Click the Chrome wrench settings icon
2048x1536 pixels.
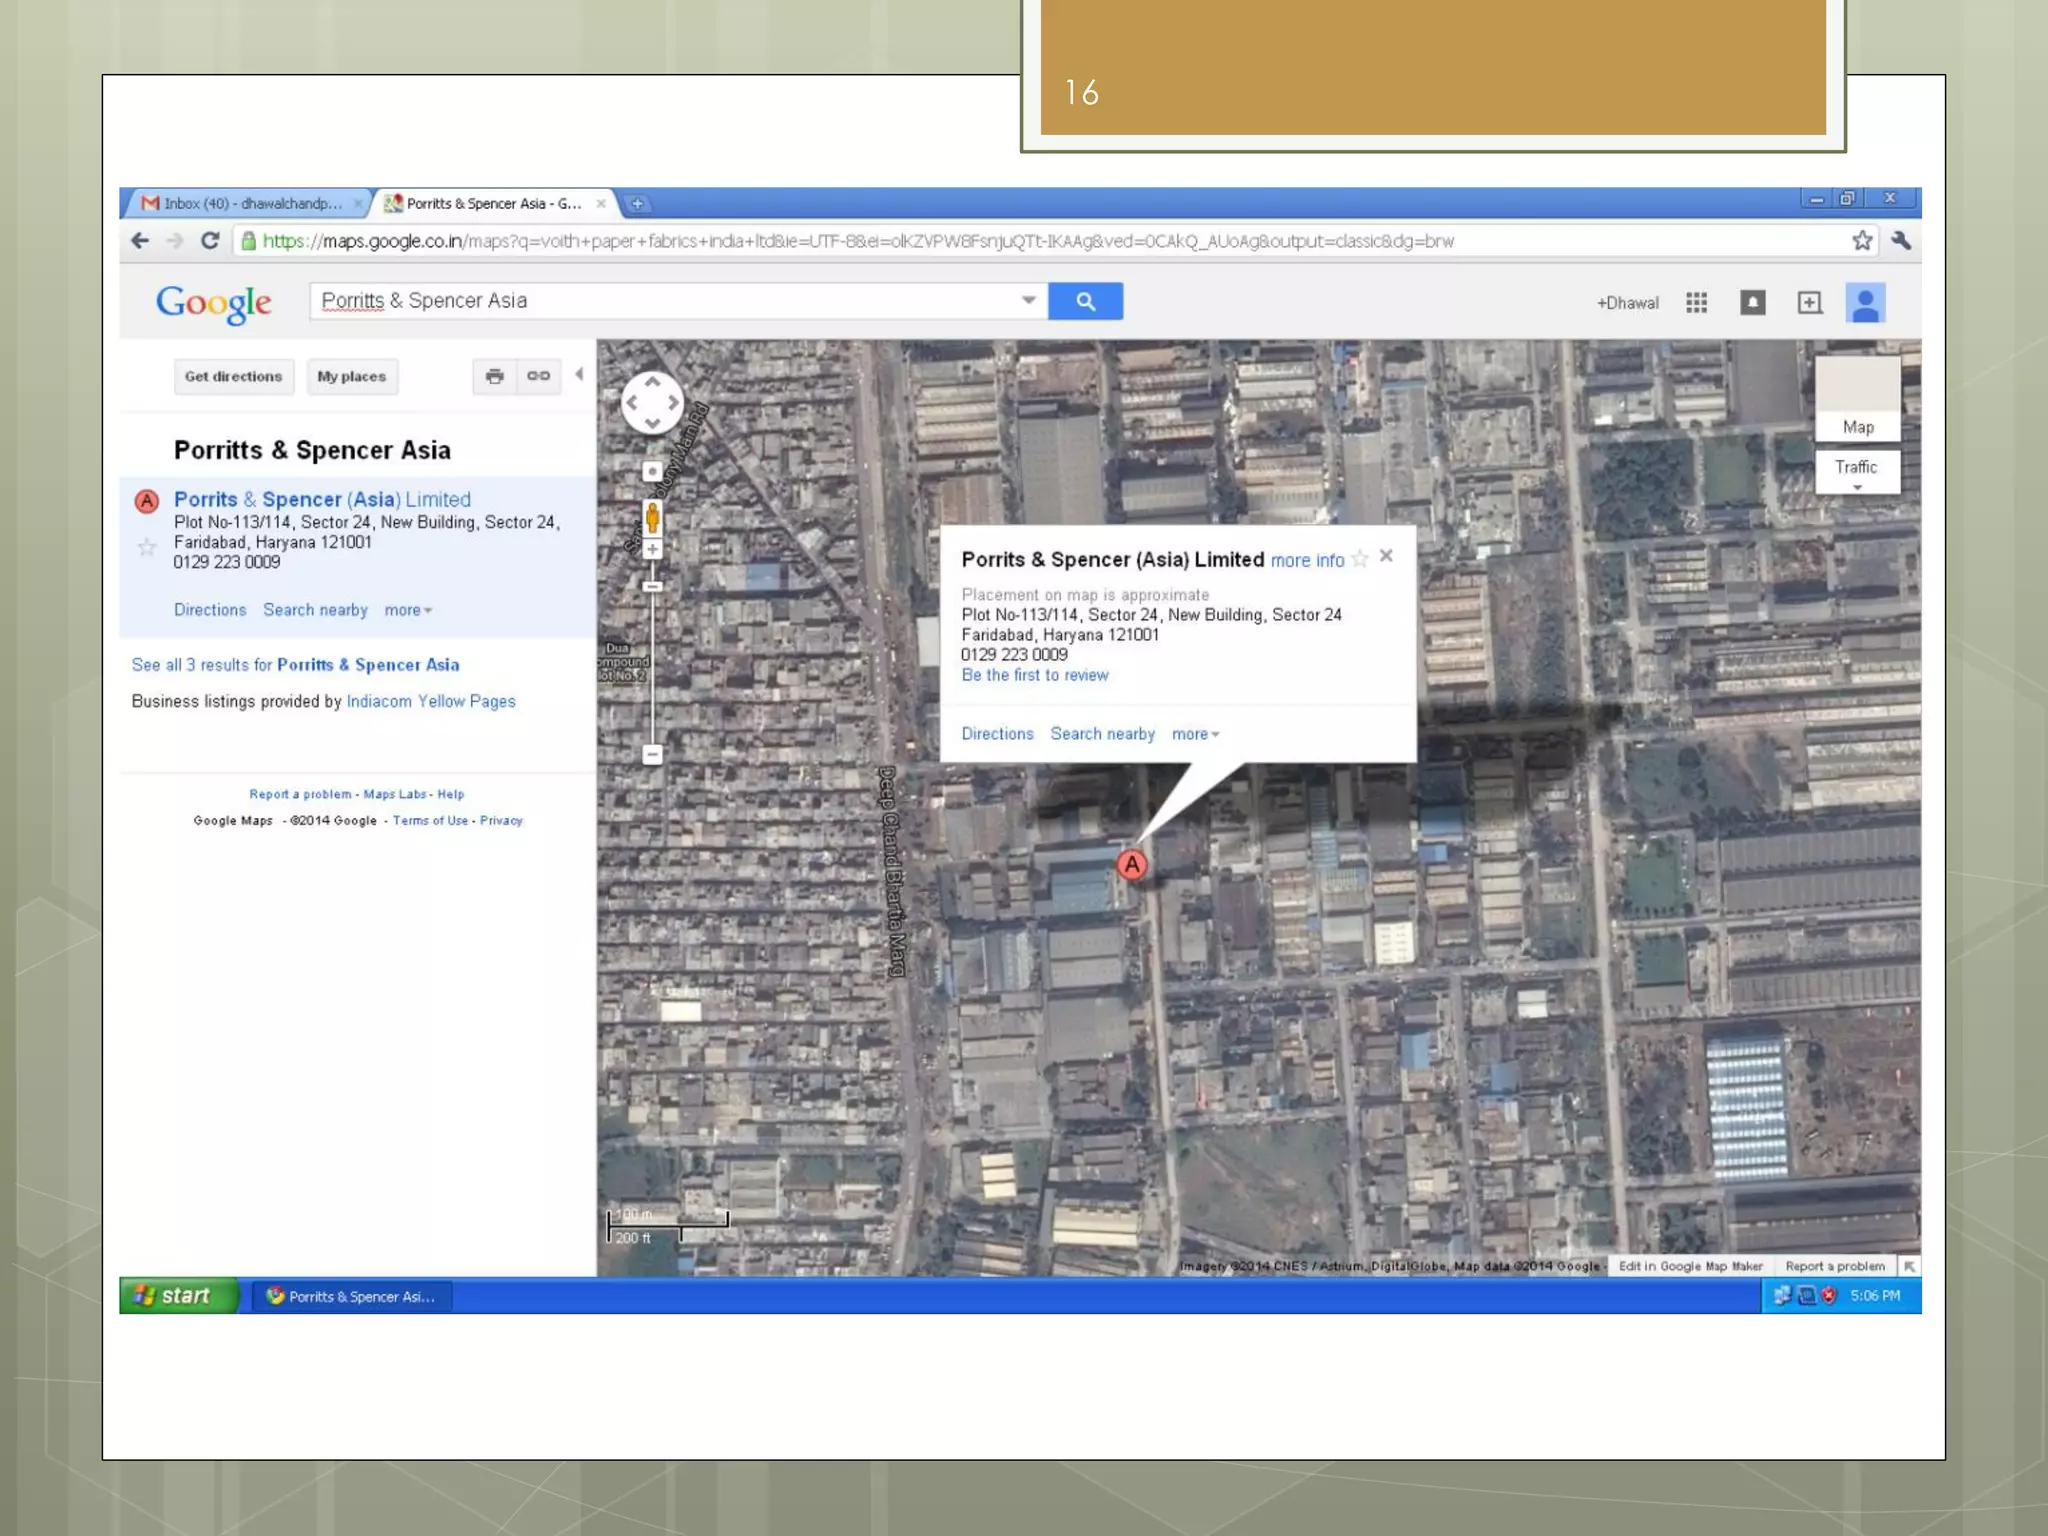(1901, 240)
